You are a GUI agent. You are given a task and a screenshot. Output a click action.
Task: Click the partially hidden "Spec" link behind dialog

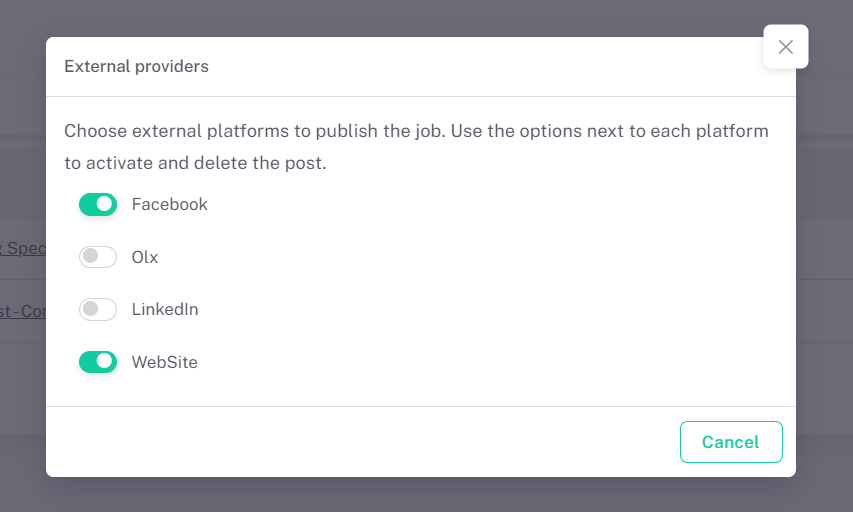(x=24, y=248)
